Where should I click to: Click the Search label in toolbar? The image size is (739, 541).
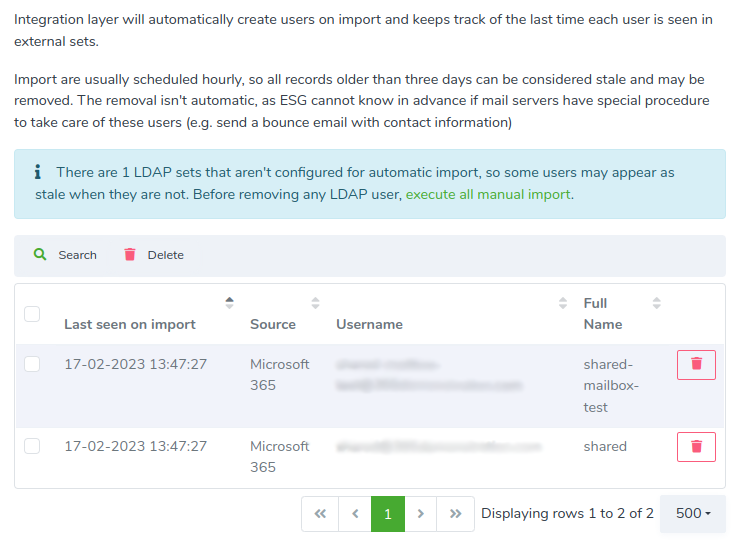pyautogui.click(x=77, y=255)
